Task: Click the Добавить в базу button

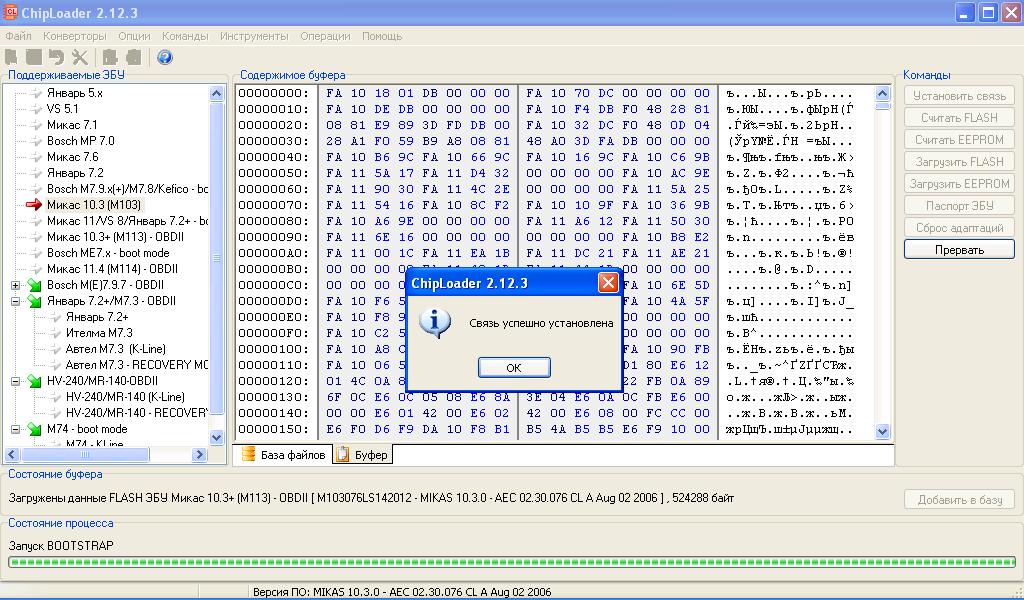Action: pos(959,500)
